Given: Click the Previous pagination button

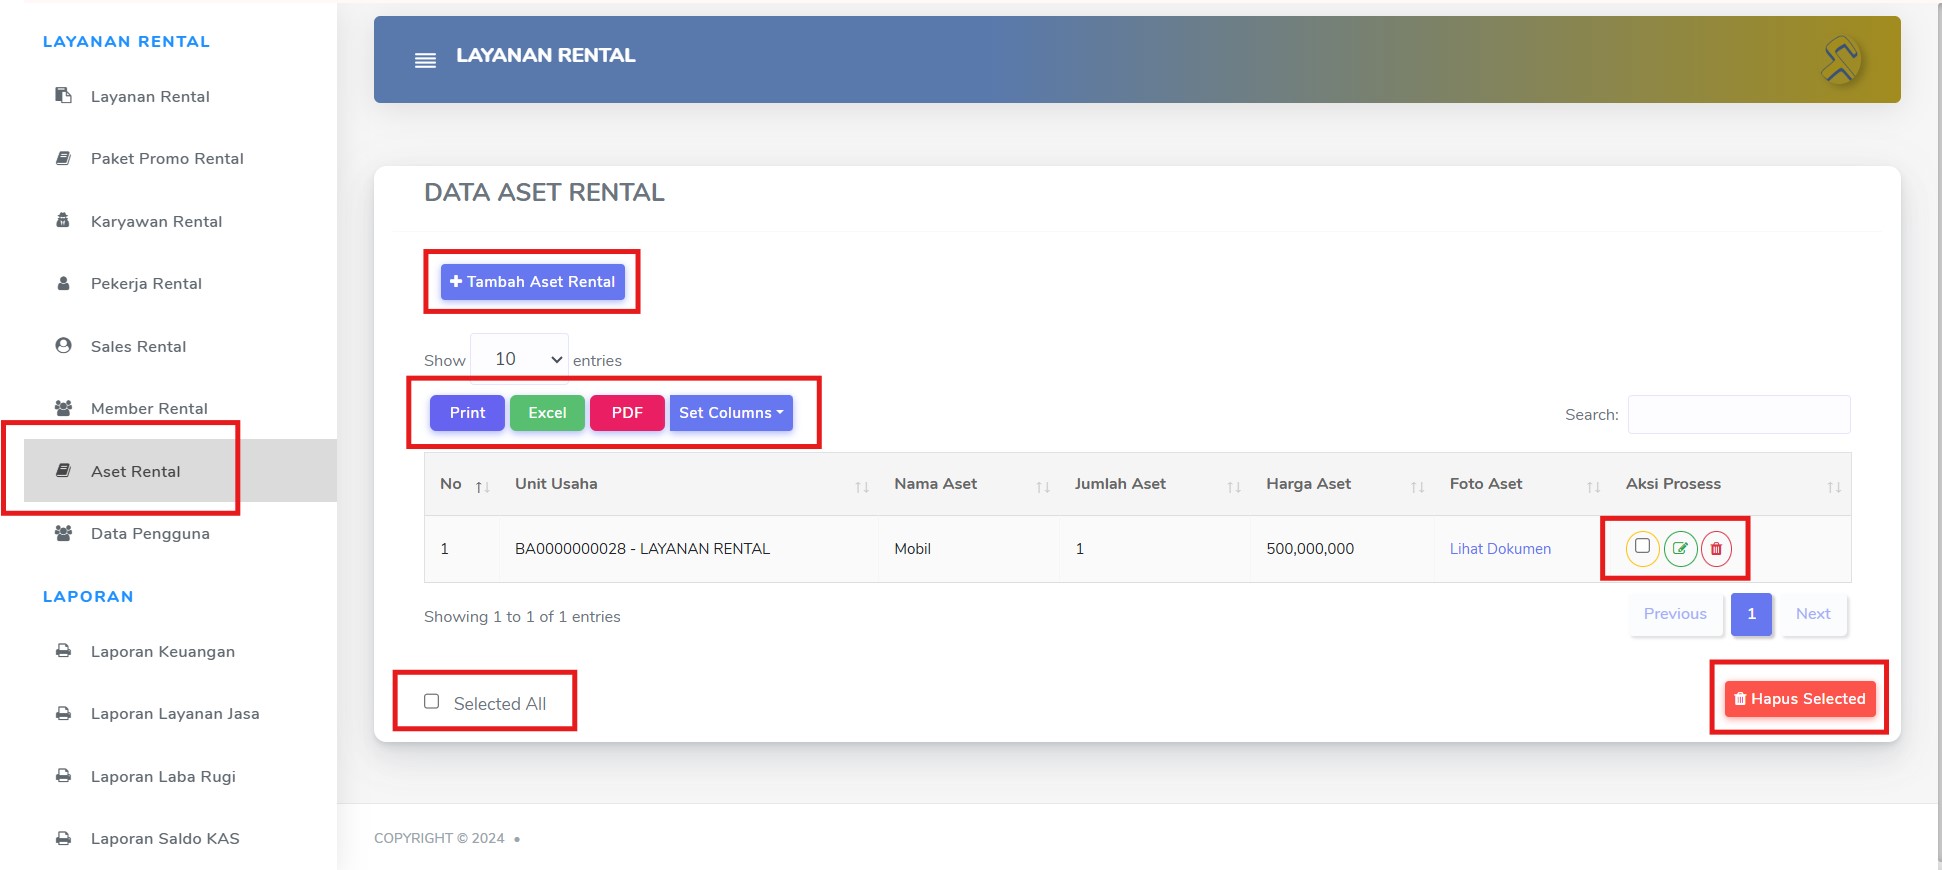Looking at the screenshot, I should 1675,614.
